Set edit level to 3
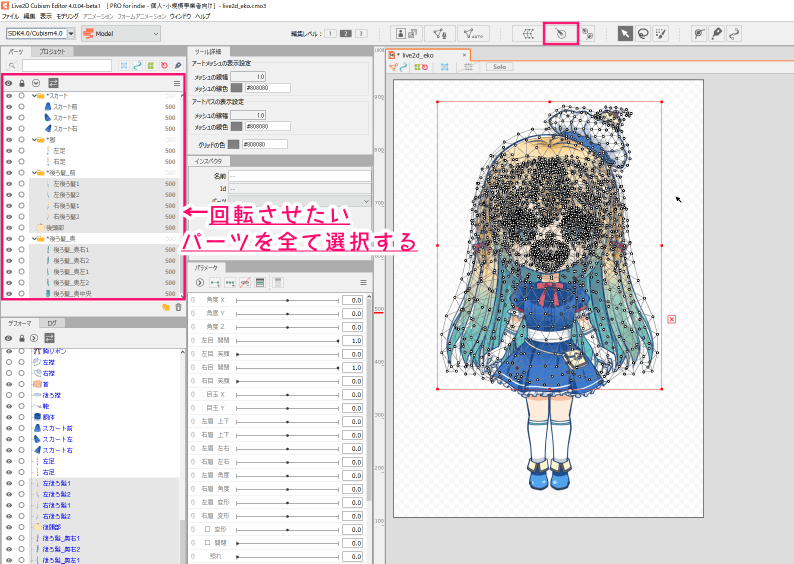 (x=361, y=33)
